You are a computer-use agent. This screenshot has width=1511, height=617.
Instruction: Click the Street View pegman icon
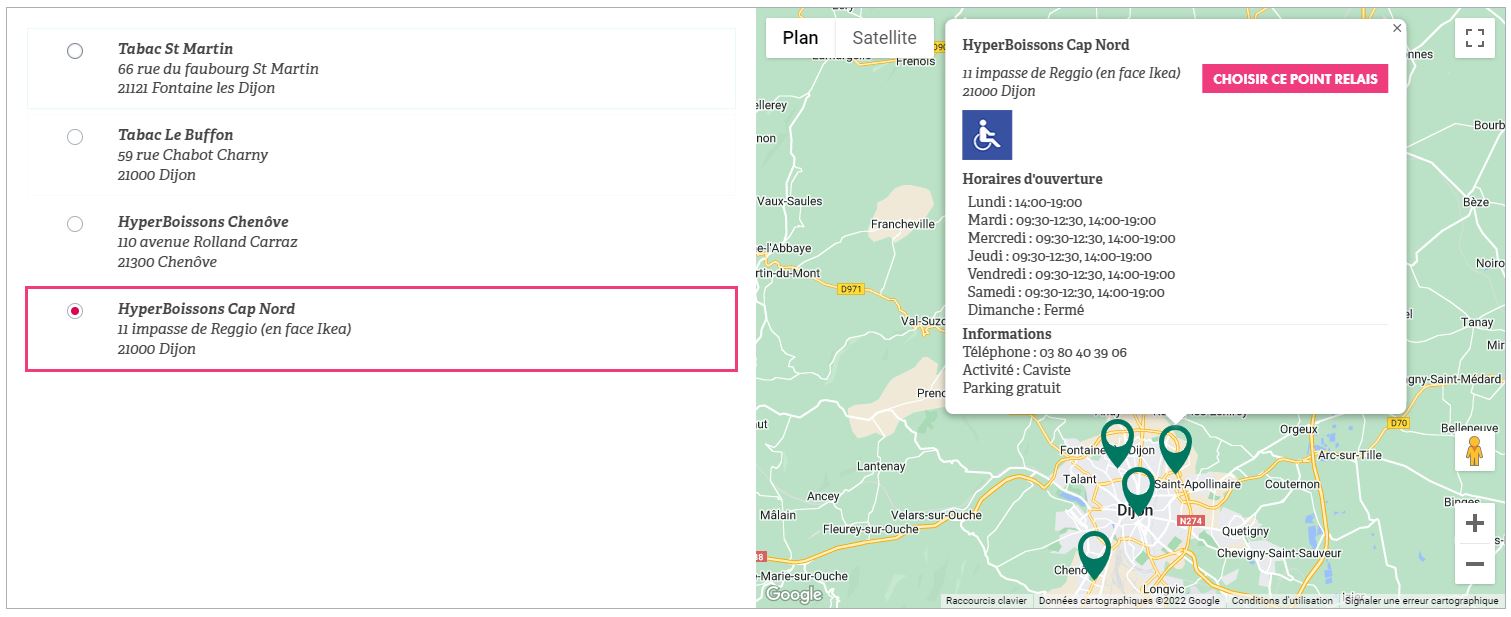[x=1474, y=451]
